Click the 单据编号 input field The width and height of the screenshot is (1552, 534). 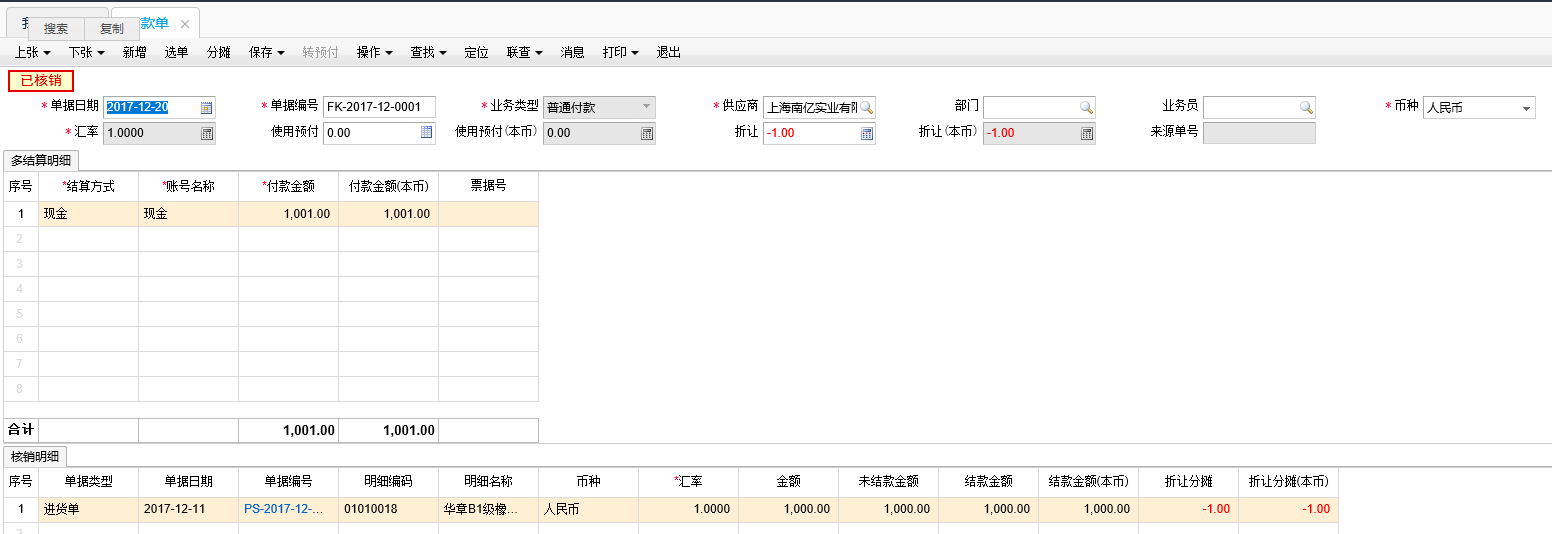(379, 108)
